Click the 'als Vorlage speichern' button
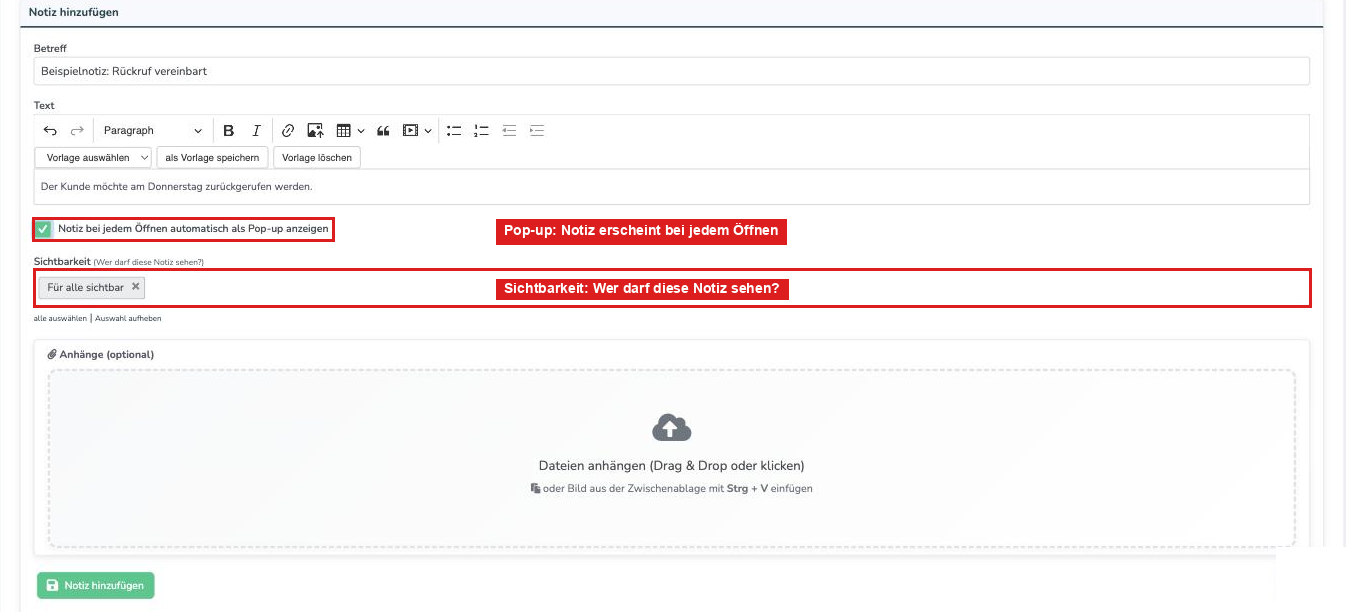 coord(213,158)
